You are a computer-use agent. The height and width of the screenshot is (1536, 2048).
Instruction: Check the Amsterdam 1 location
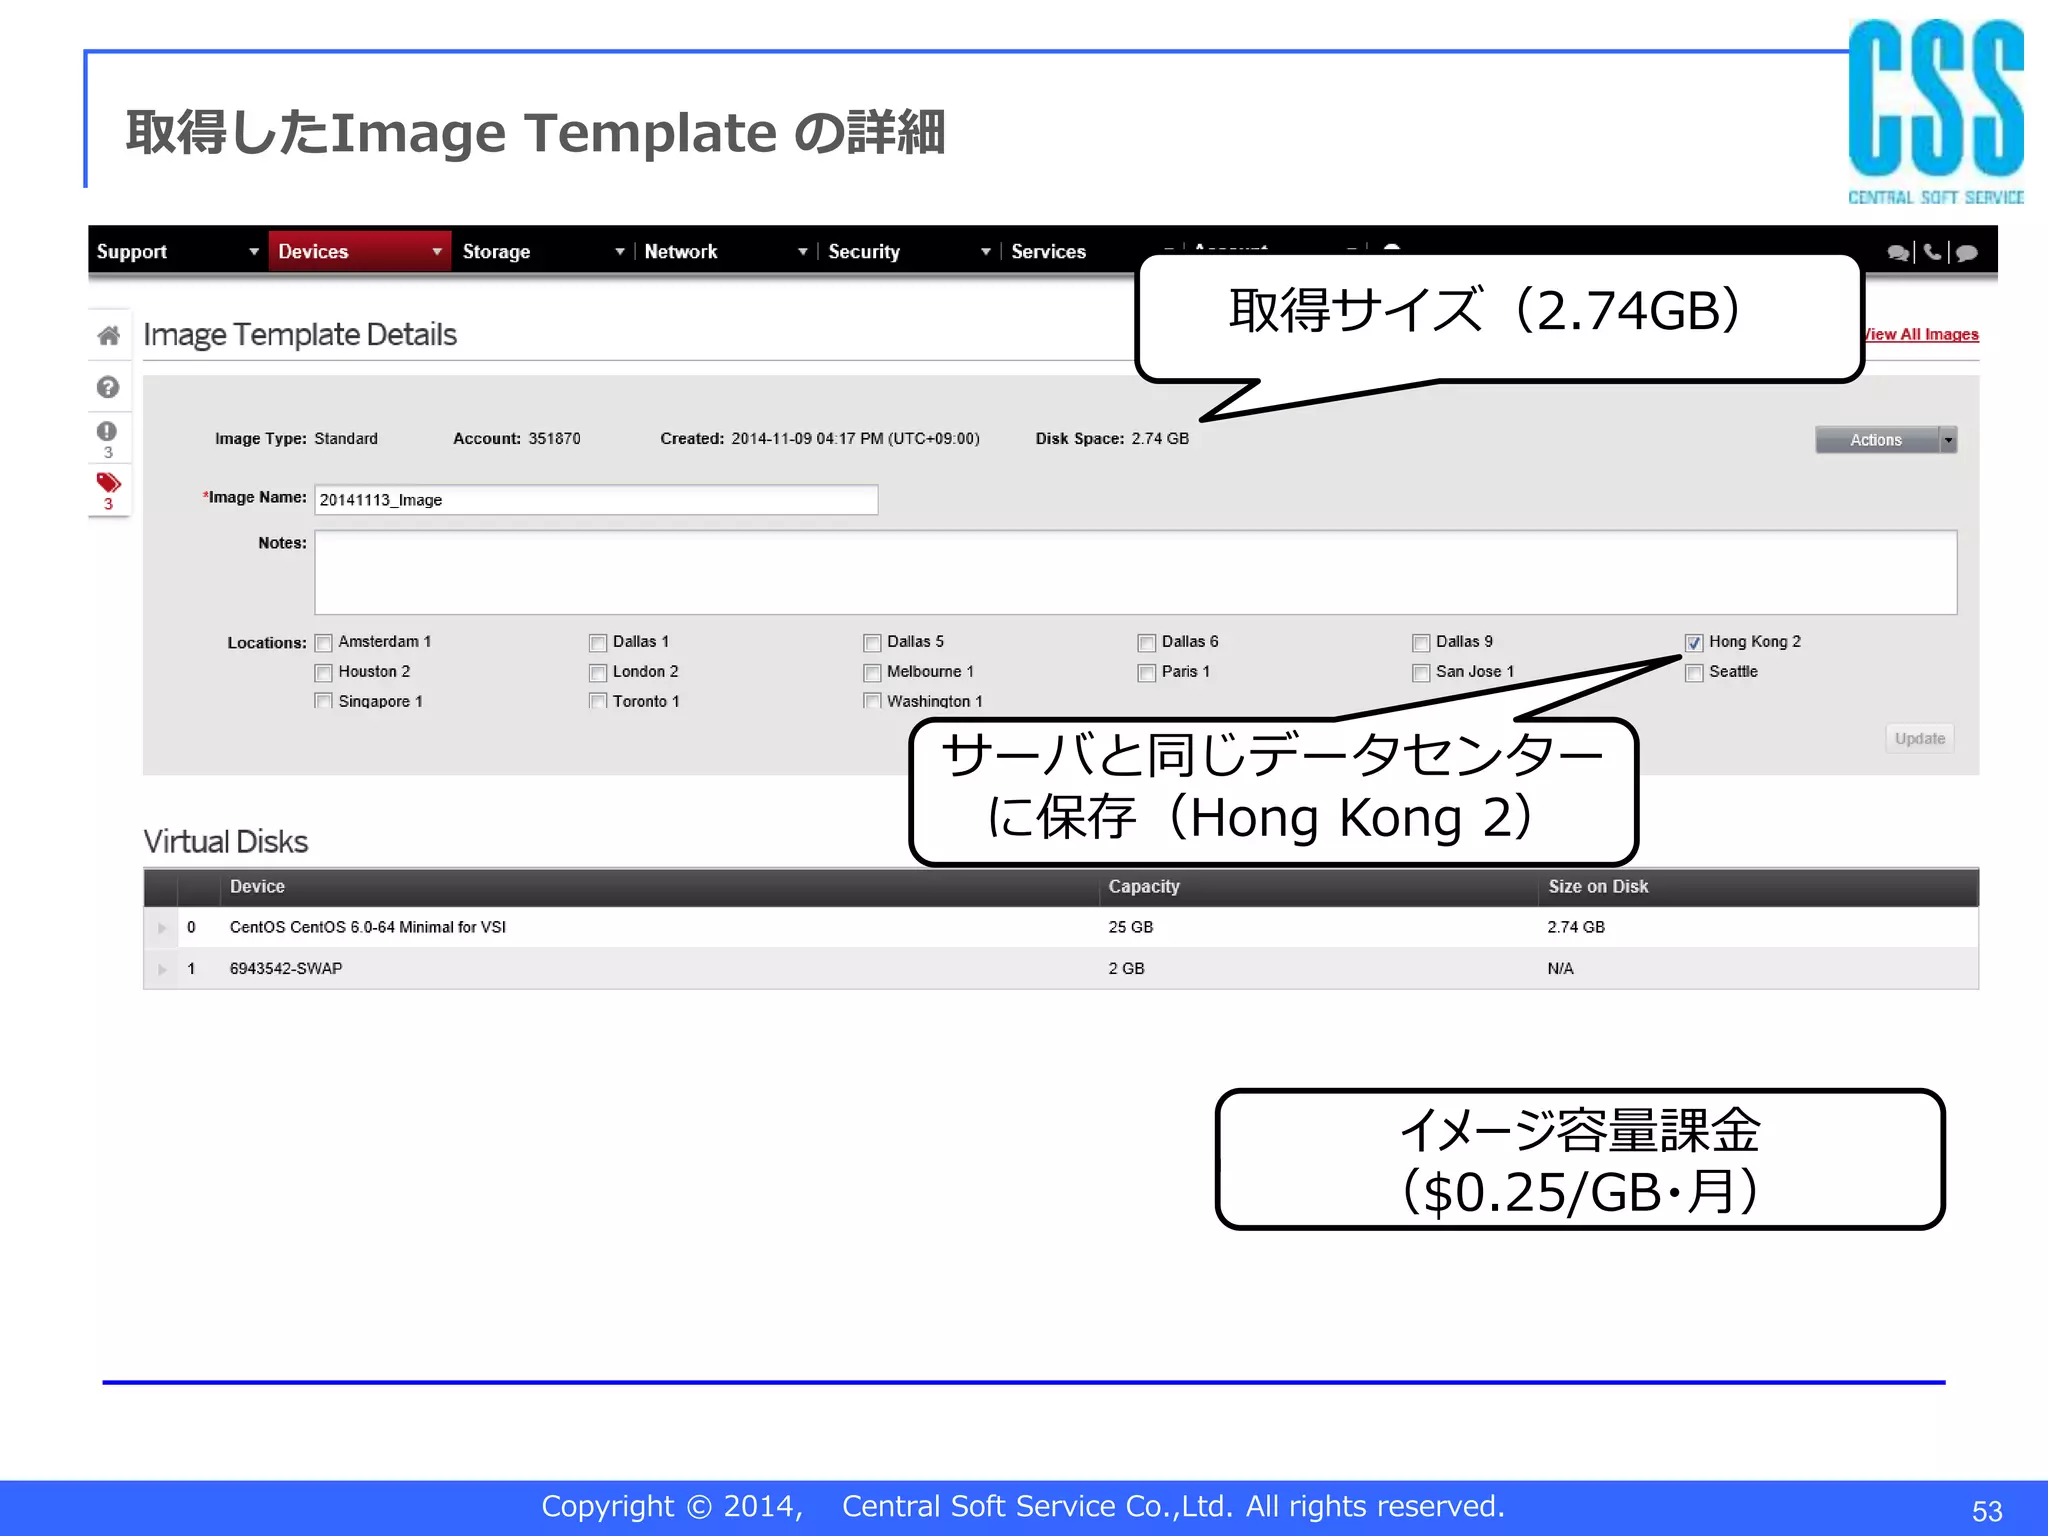coord(323,643)
